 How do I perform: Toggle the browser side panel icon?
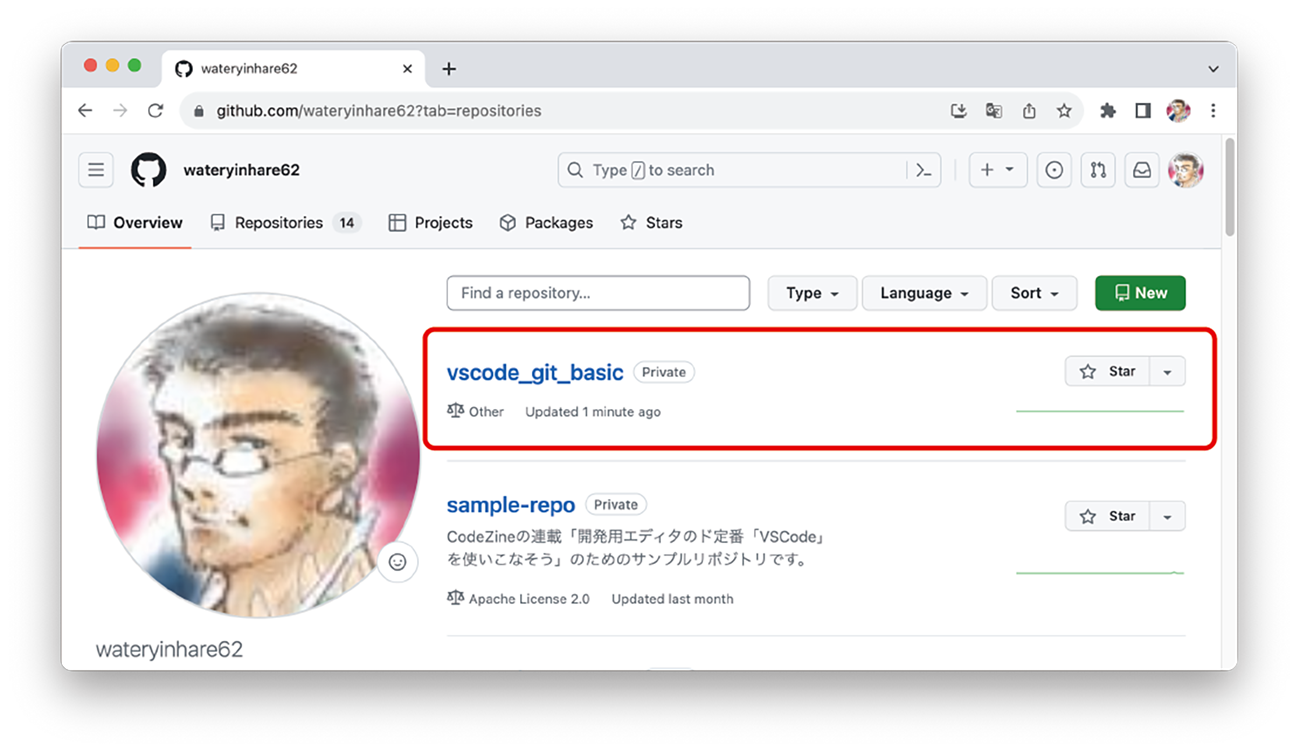[x=1143, y=111]
